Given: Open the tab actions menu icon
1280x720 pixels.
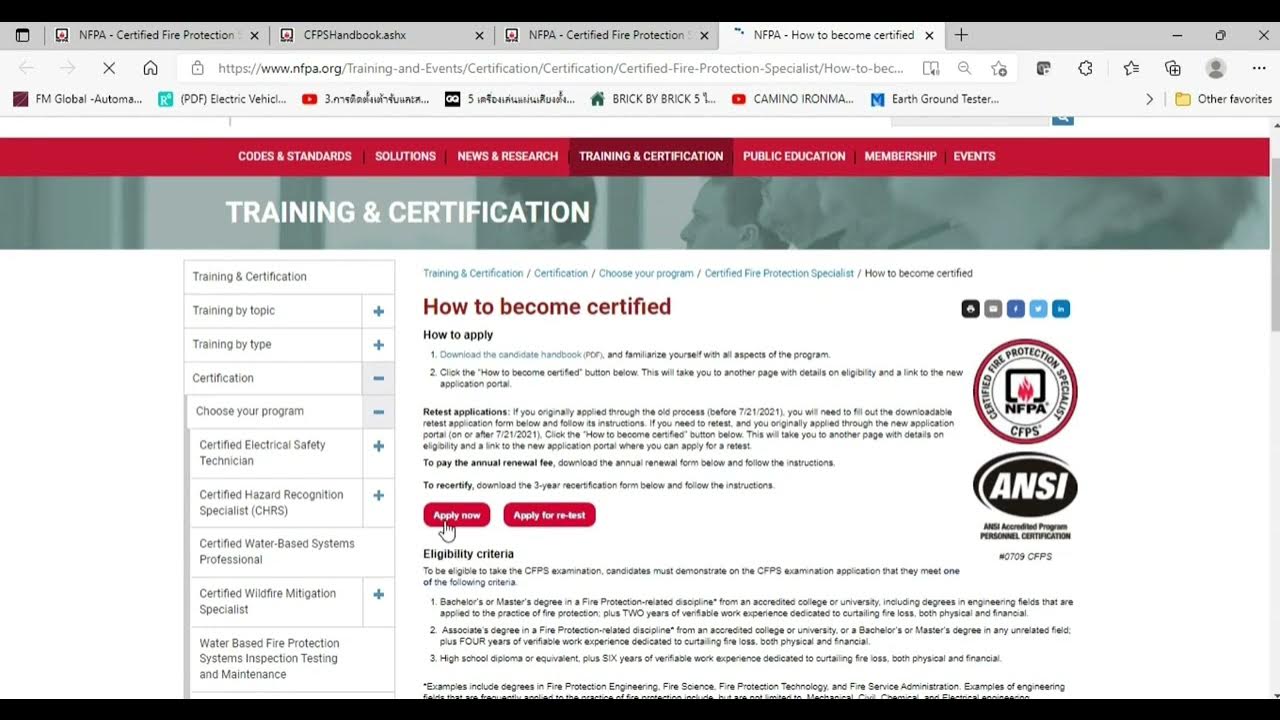Looking at the screenshot, I should (x=23, y=35).
